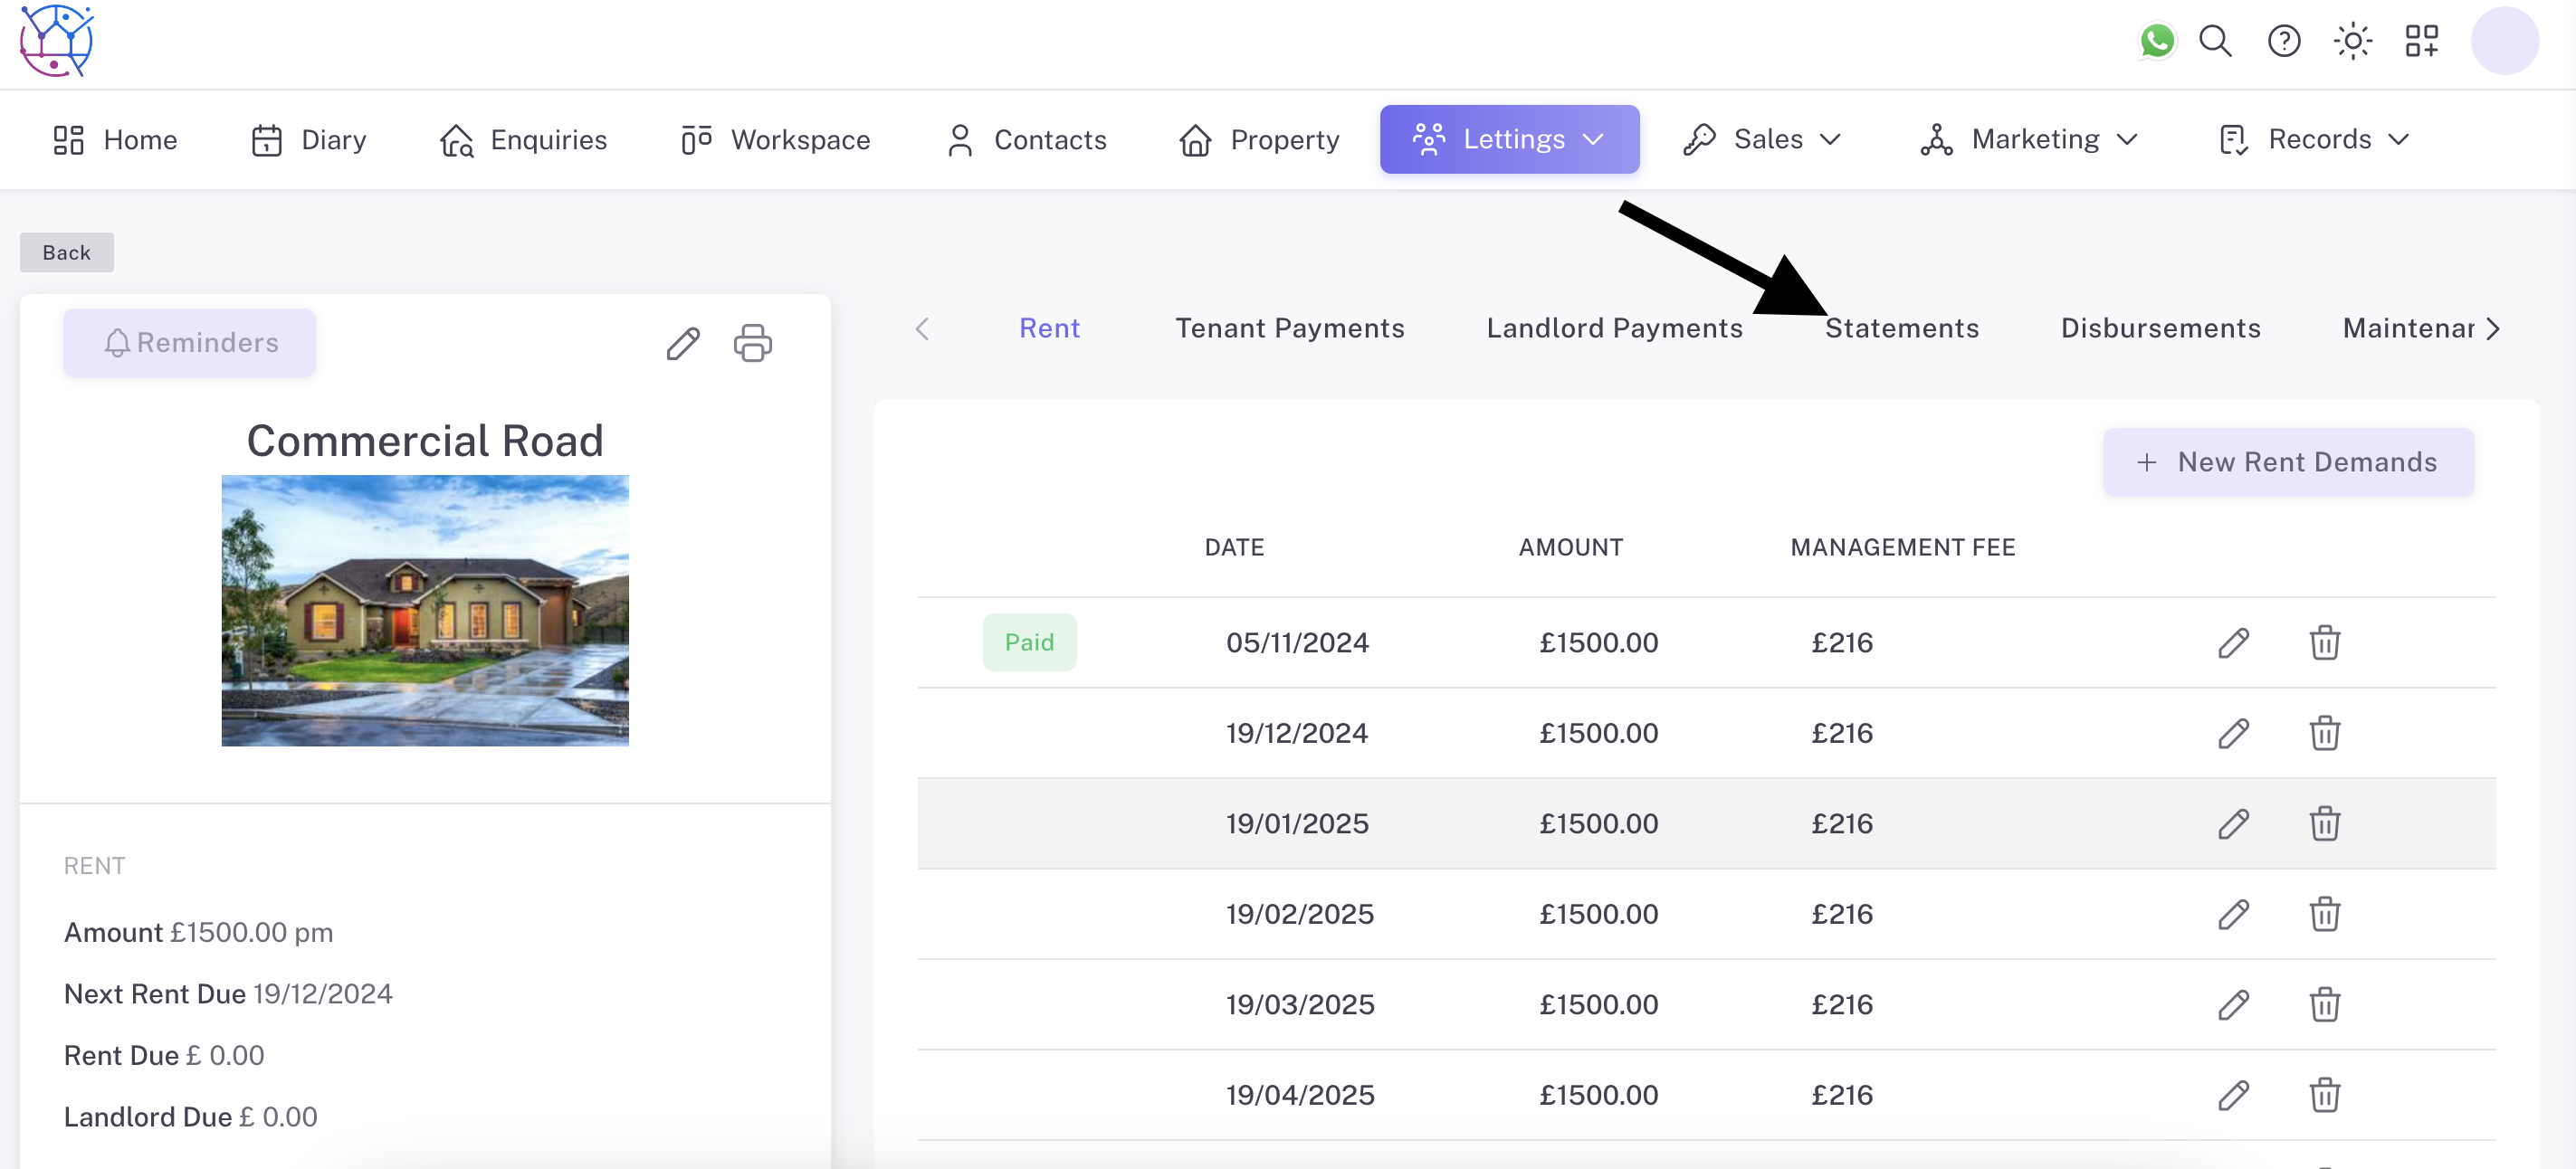2576x1169 pixels.
Task: Delete the 19/12/2024 rent demand
Action: tap(2324, 733)
